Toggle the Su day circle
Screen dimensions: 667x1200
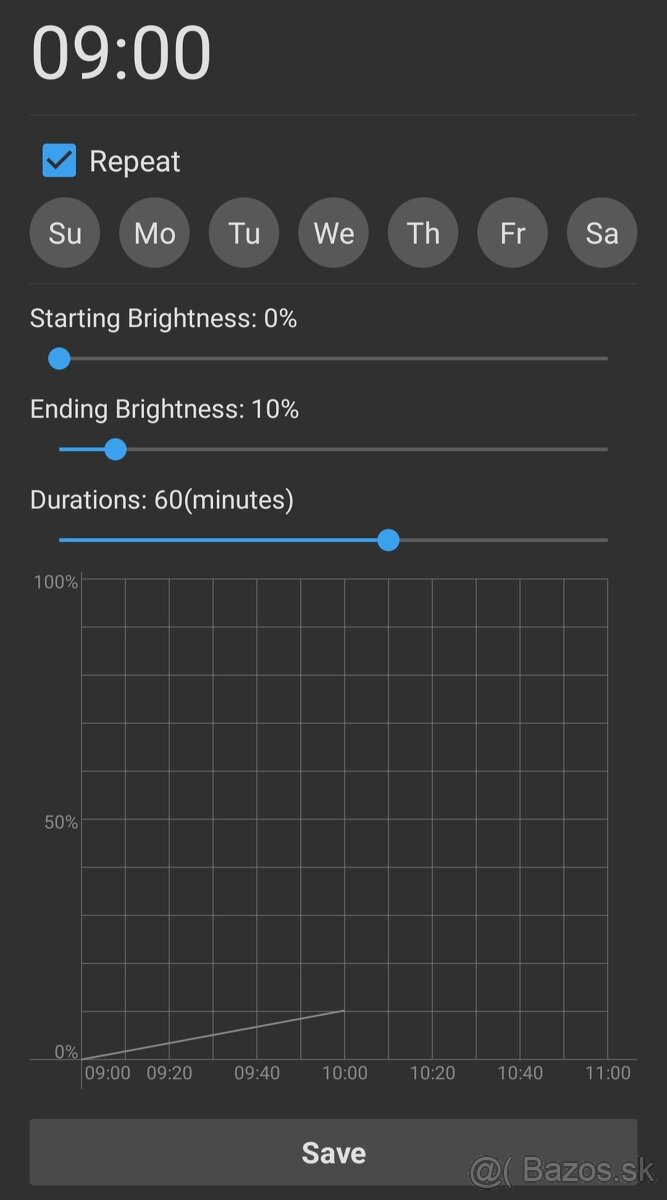coord(64,232)
